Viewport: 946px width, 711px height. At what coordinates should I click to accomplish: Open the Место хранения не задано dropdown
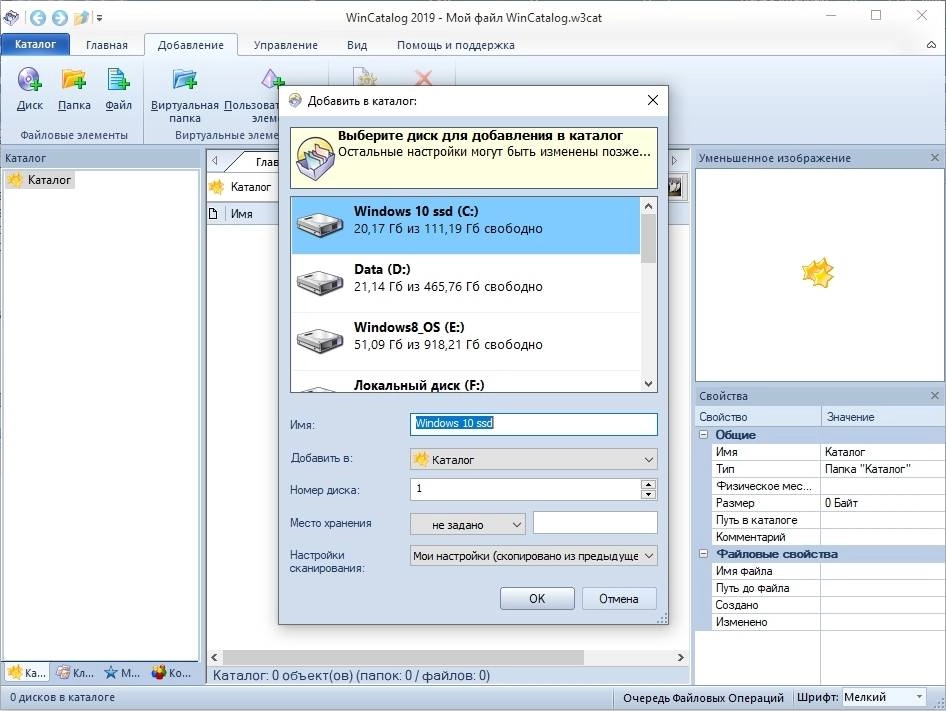(468, 524)
